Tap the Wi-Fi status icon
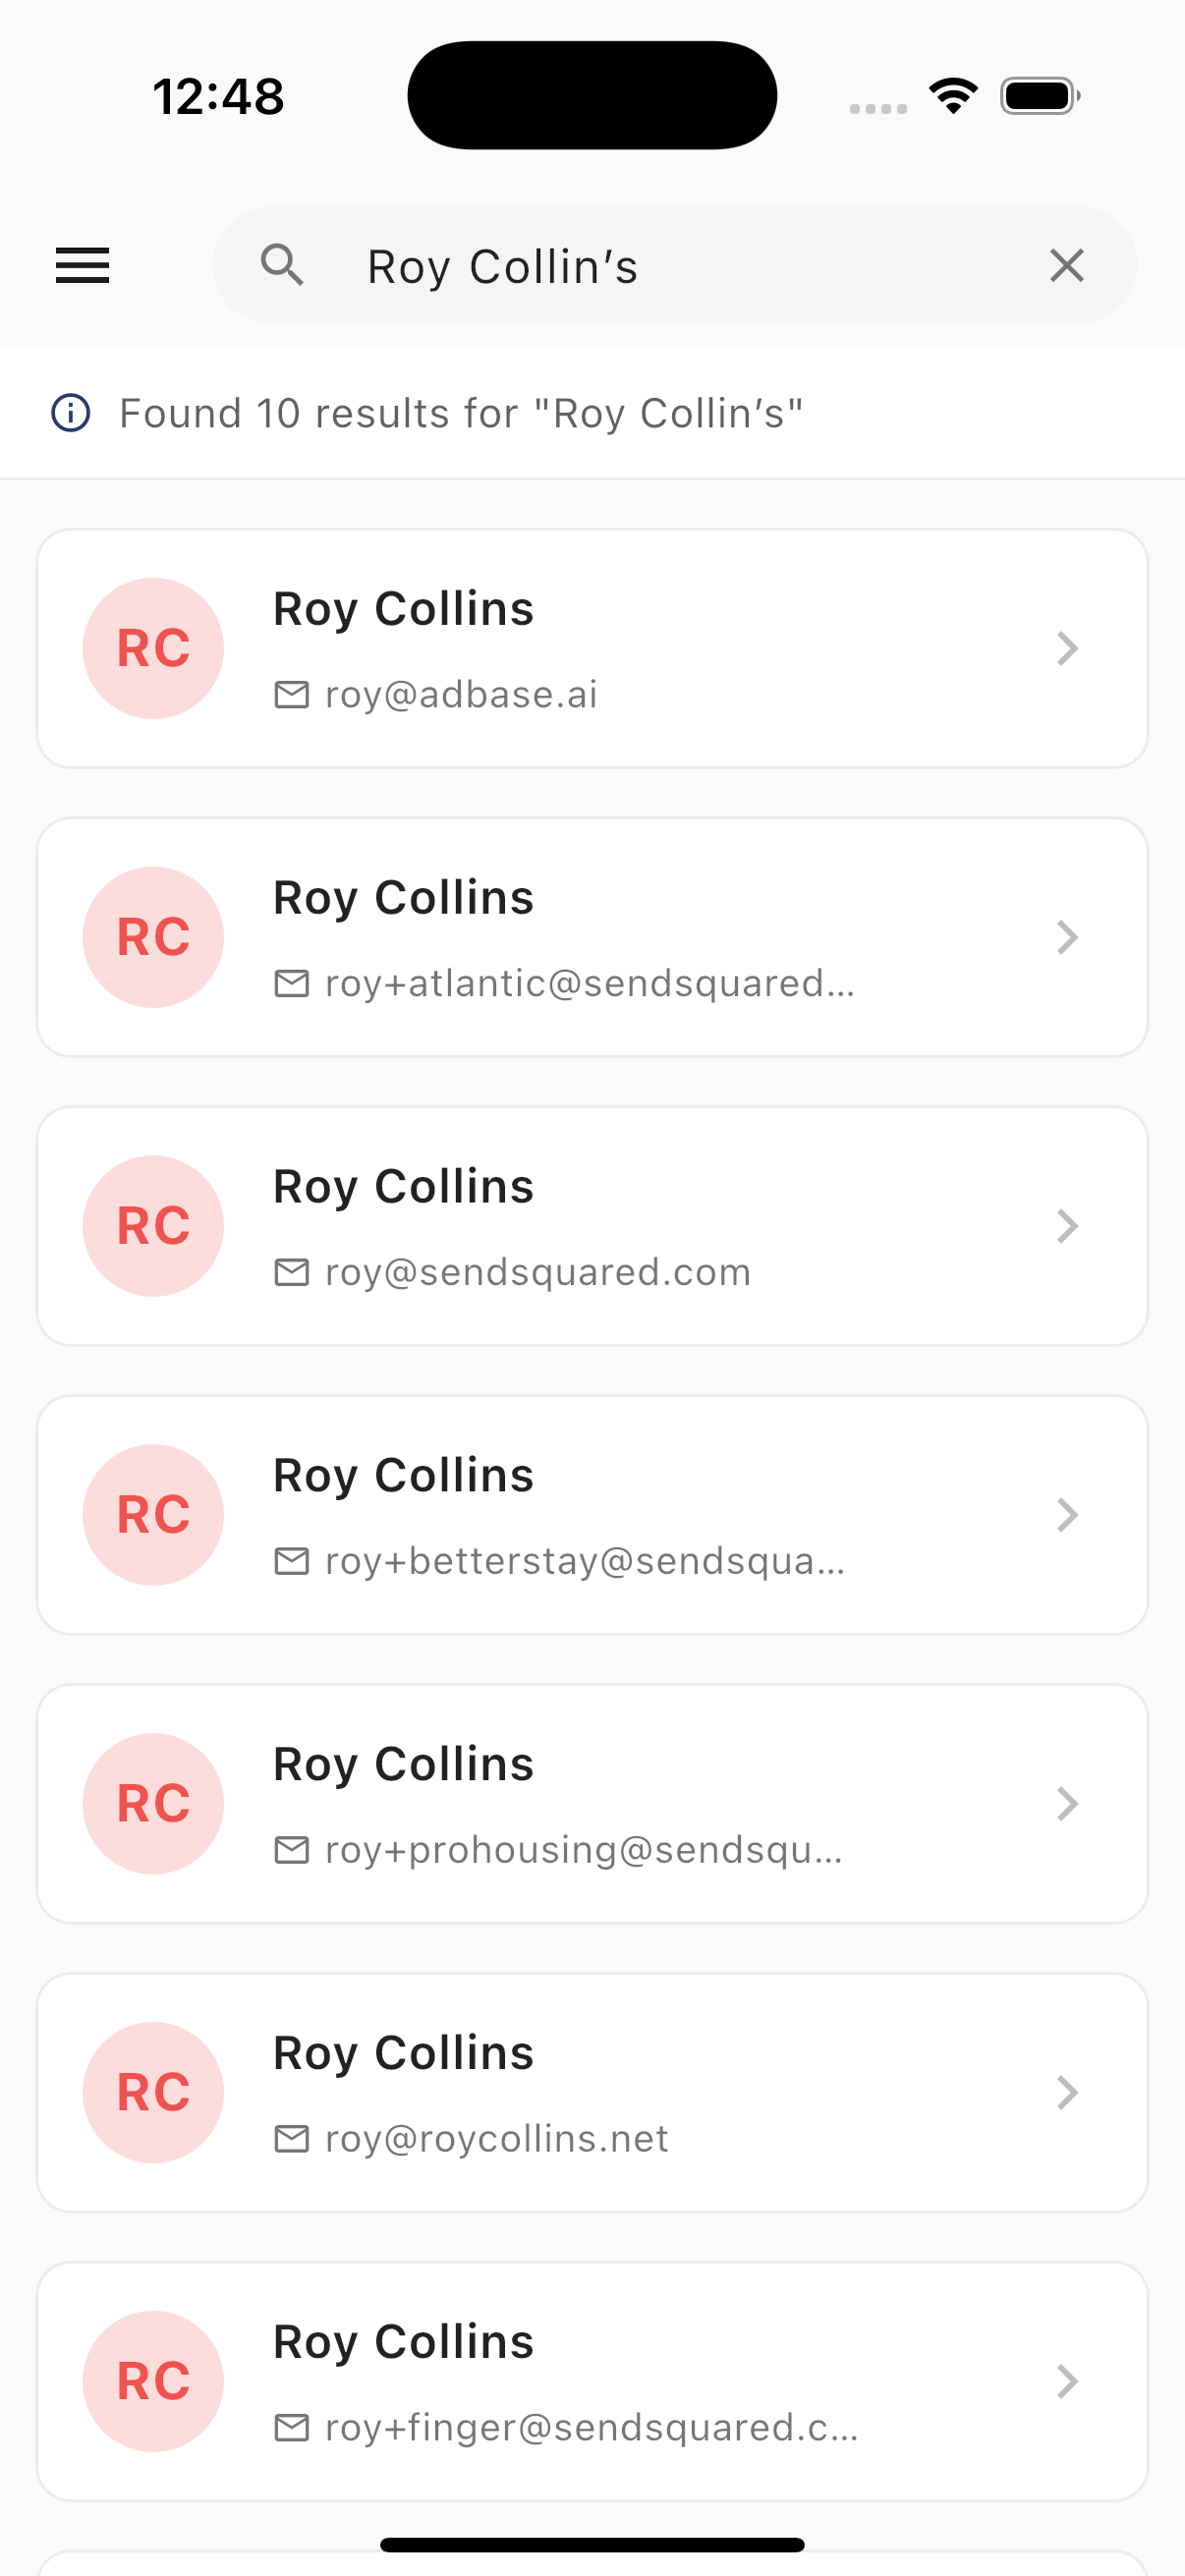Screen dimensions: 1185x2576 [953, 96]
